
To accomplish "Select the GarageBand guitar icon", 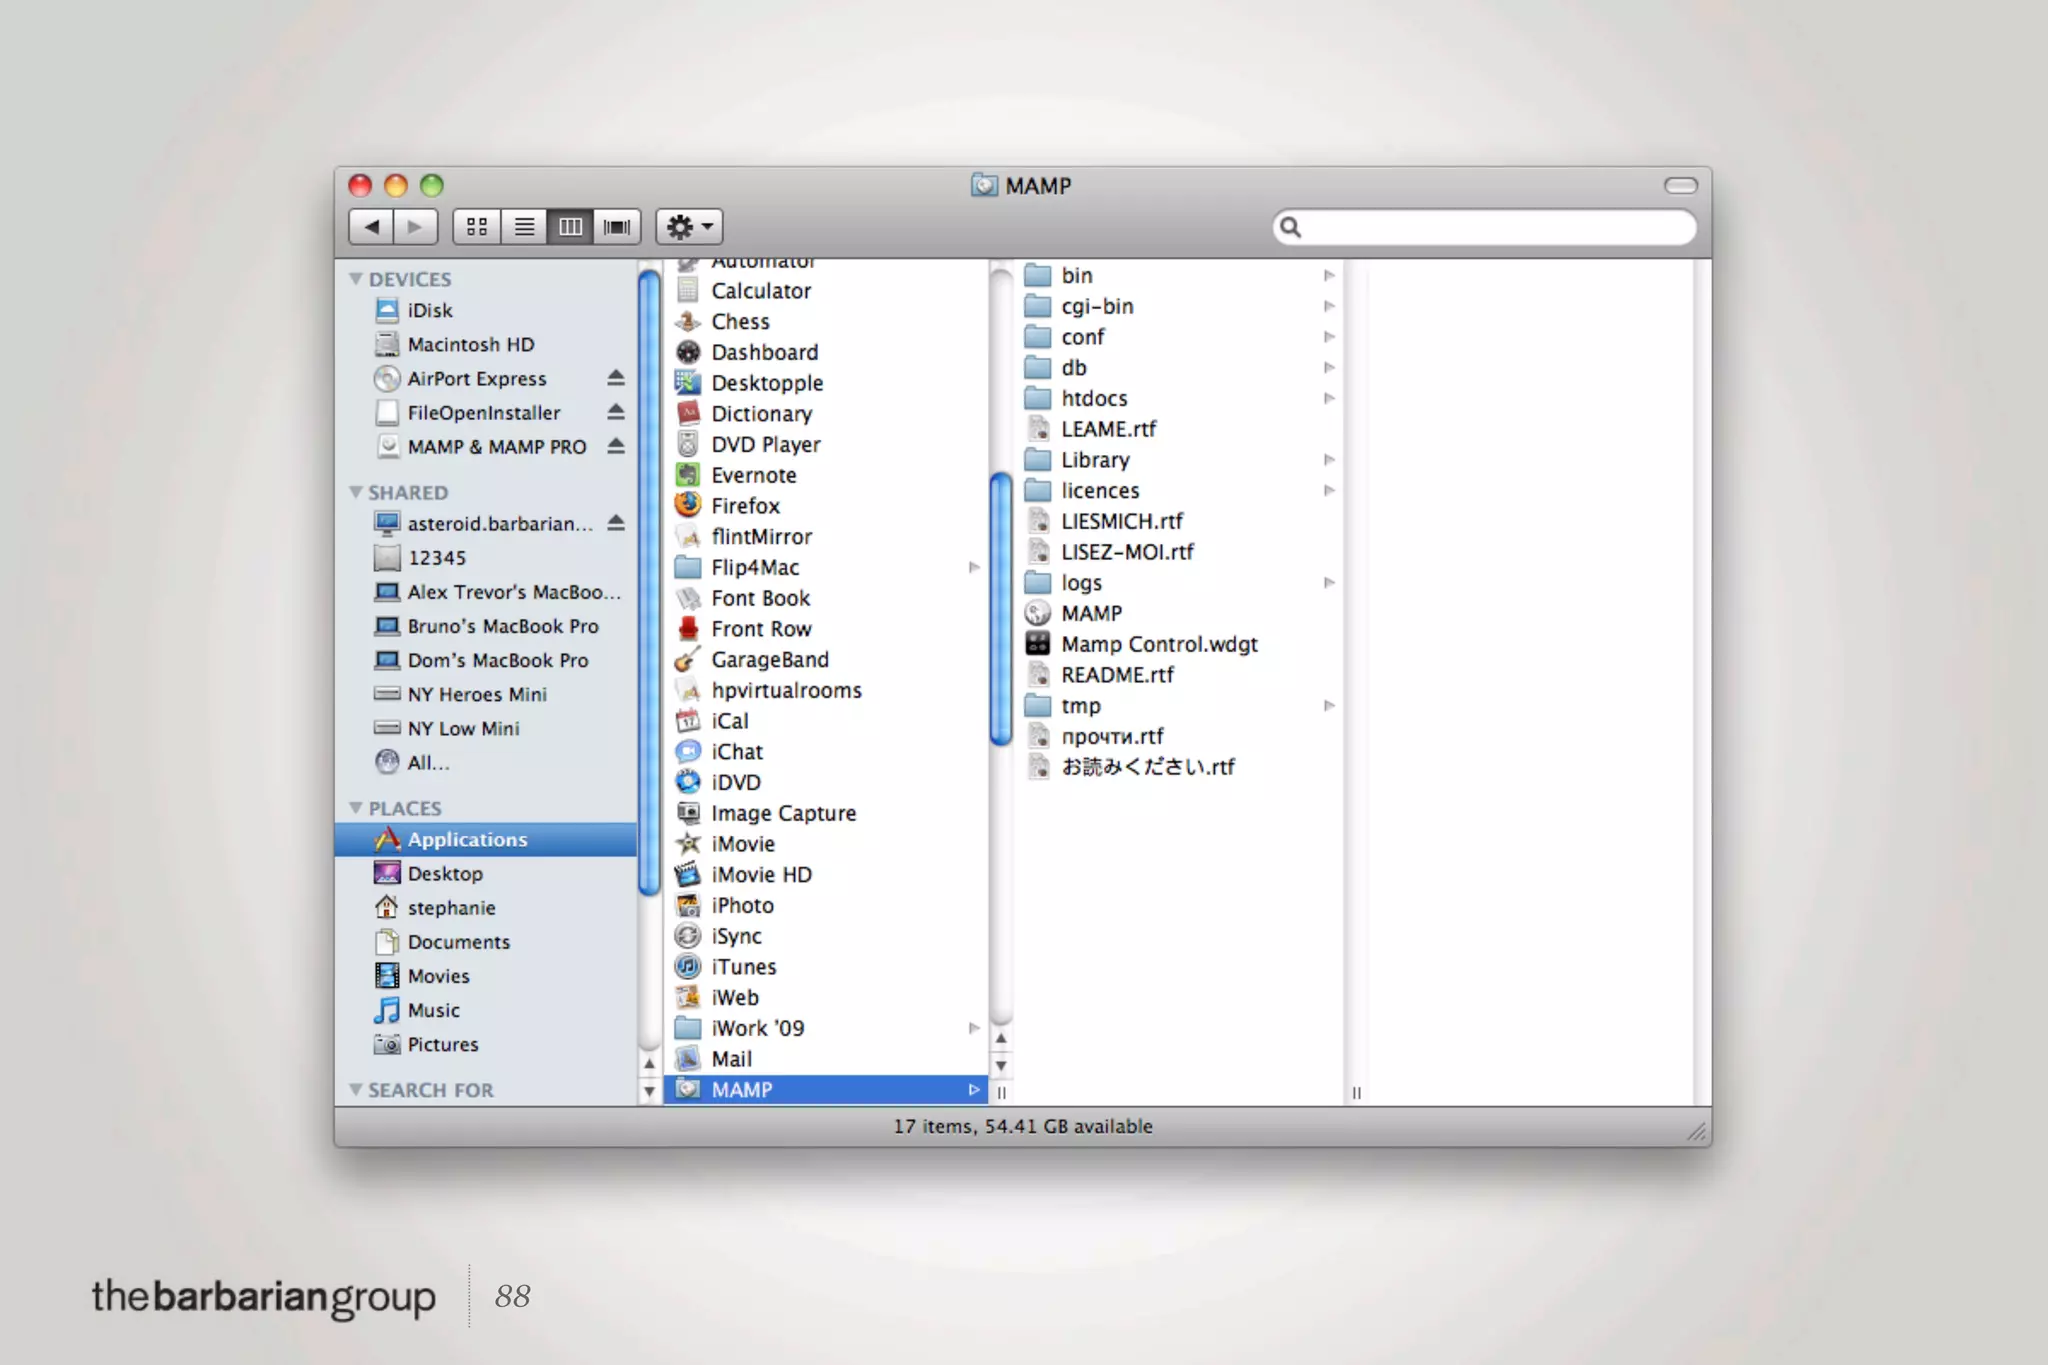I will click(688, 659).
